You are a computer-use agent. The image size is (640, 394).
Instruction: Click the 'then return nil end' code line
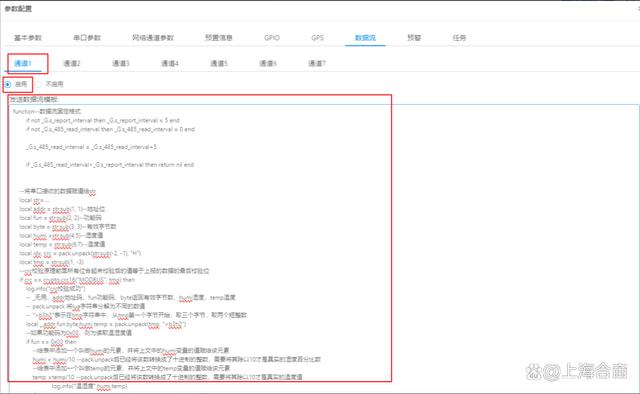pos(110,165)
